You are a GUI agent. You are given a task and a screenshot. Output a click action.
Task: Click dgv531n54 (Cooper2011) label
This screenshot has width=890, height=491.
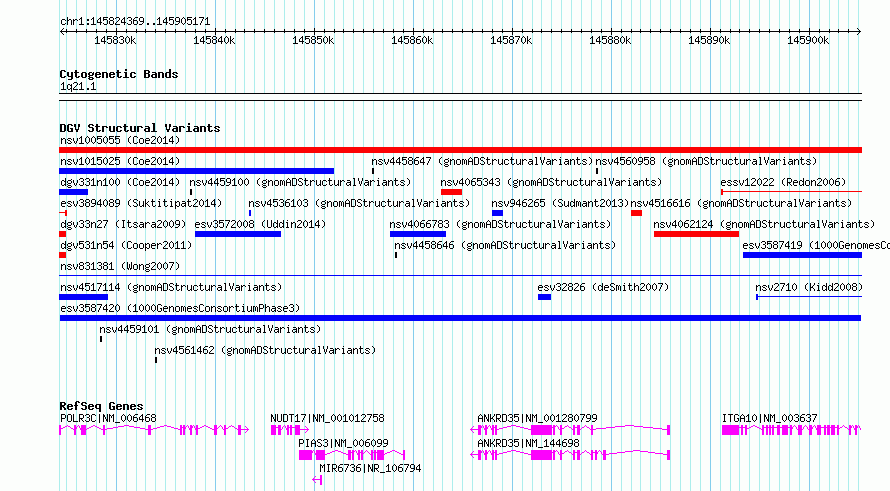click(126, 245)
